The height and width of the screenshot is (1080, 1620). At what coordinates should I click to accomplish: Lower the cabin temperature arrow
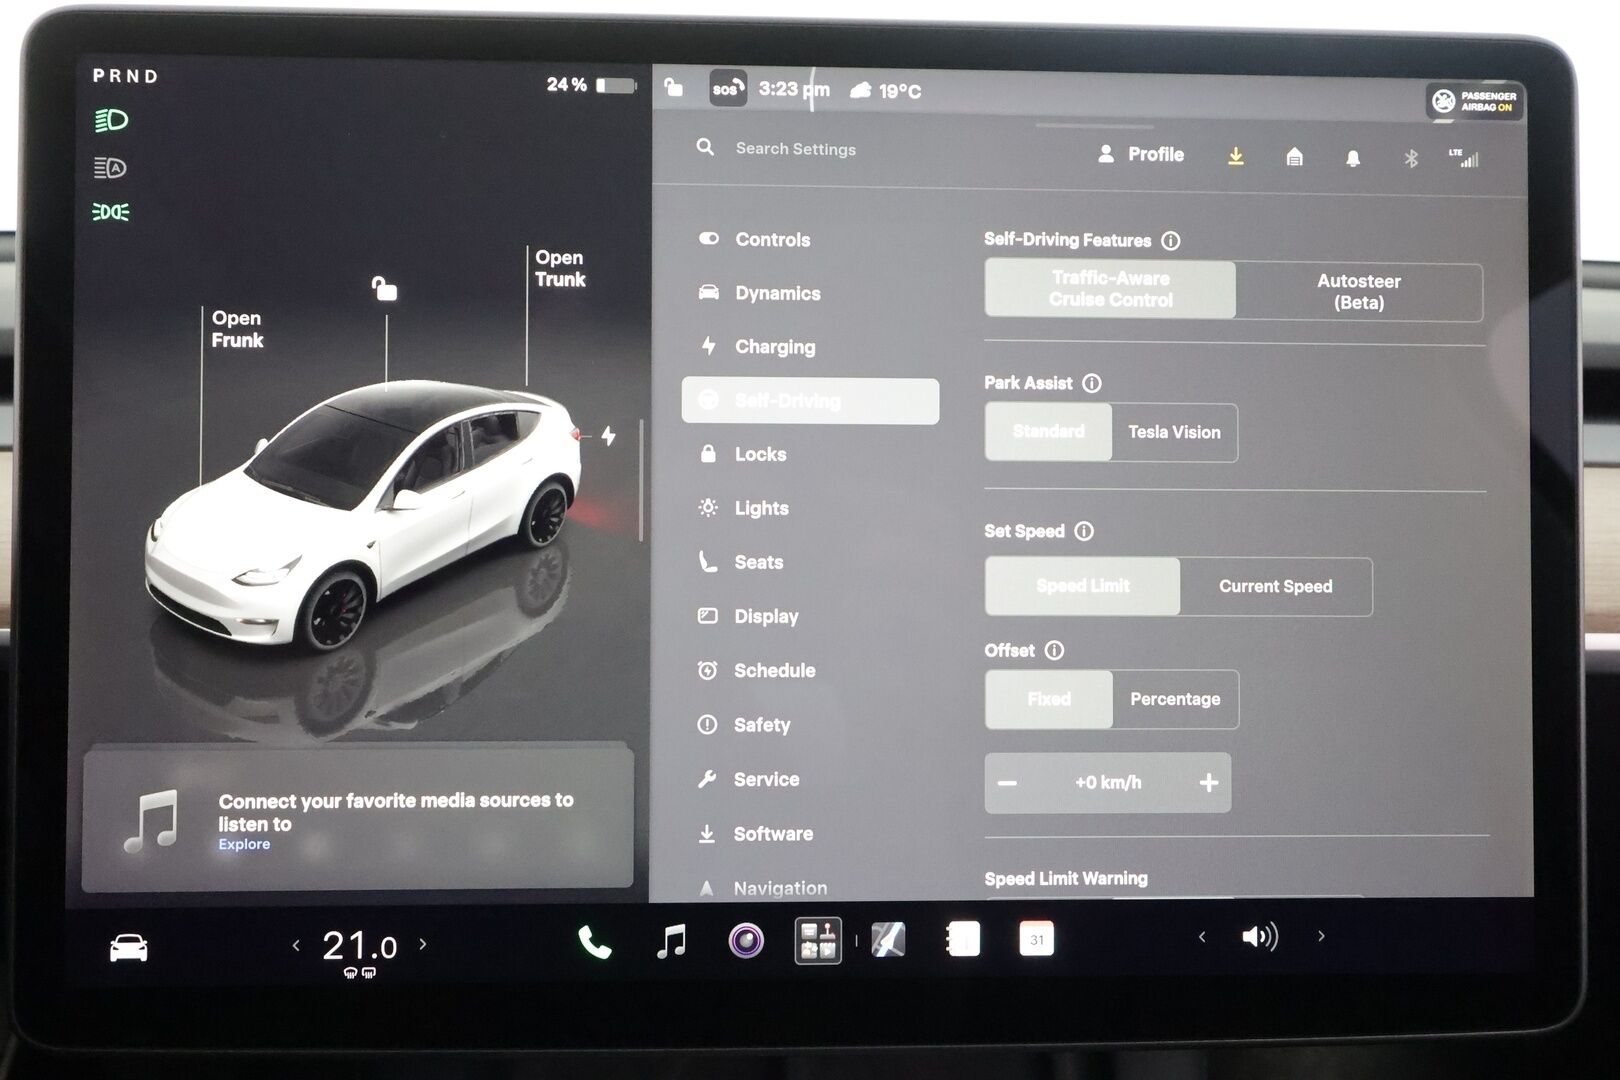point(296,945)
